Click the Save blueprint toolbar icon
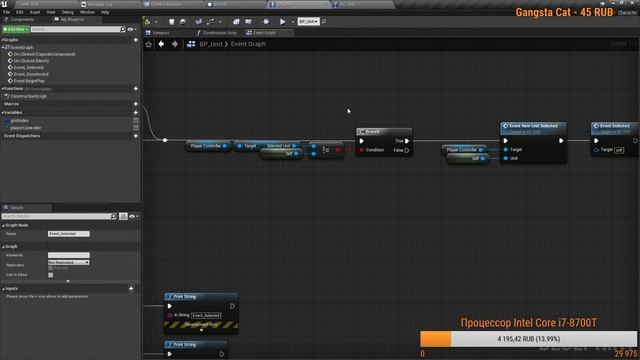Image resolution: width=640 pixels, height=360 pixels. pyautogui.click(x=171, y=22)
